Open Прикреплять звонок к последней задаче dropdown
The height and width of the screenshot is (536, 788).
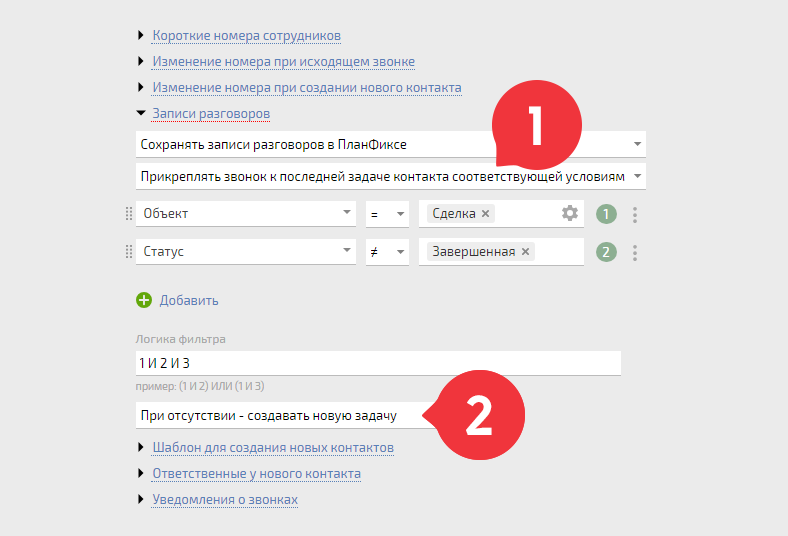click(x=390, y=176)
